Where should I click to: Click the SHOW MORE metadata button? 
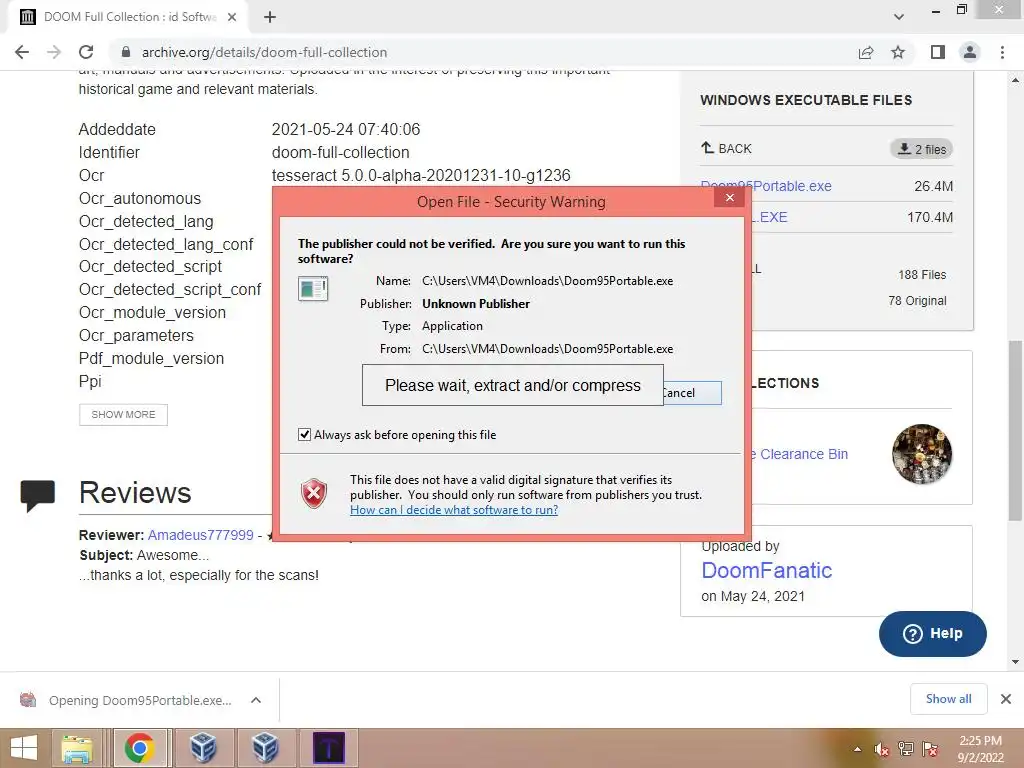[x=123, y=415]
